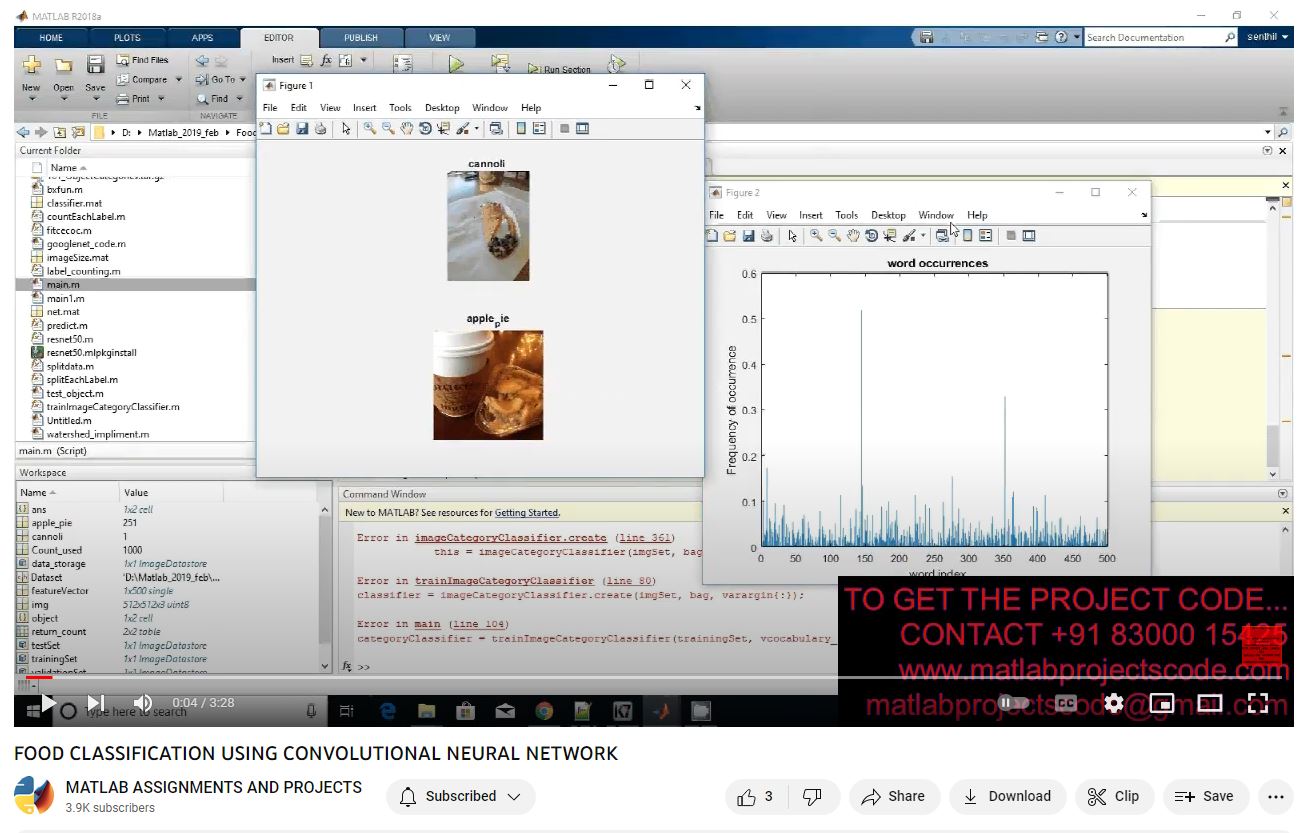
Task: Open YouTube player settings gear
Action: point(1113,703)
